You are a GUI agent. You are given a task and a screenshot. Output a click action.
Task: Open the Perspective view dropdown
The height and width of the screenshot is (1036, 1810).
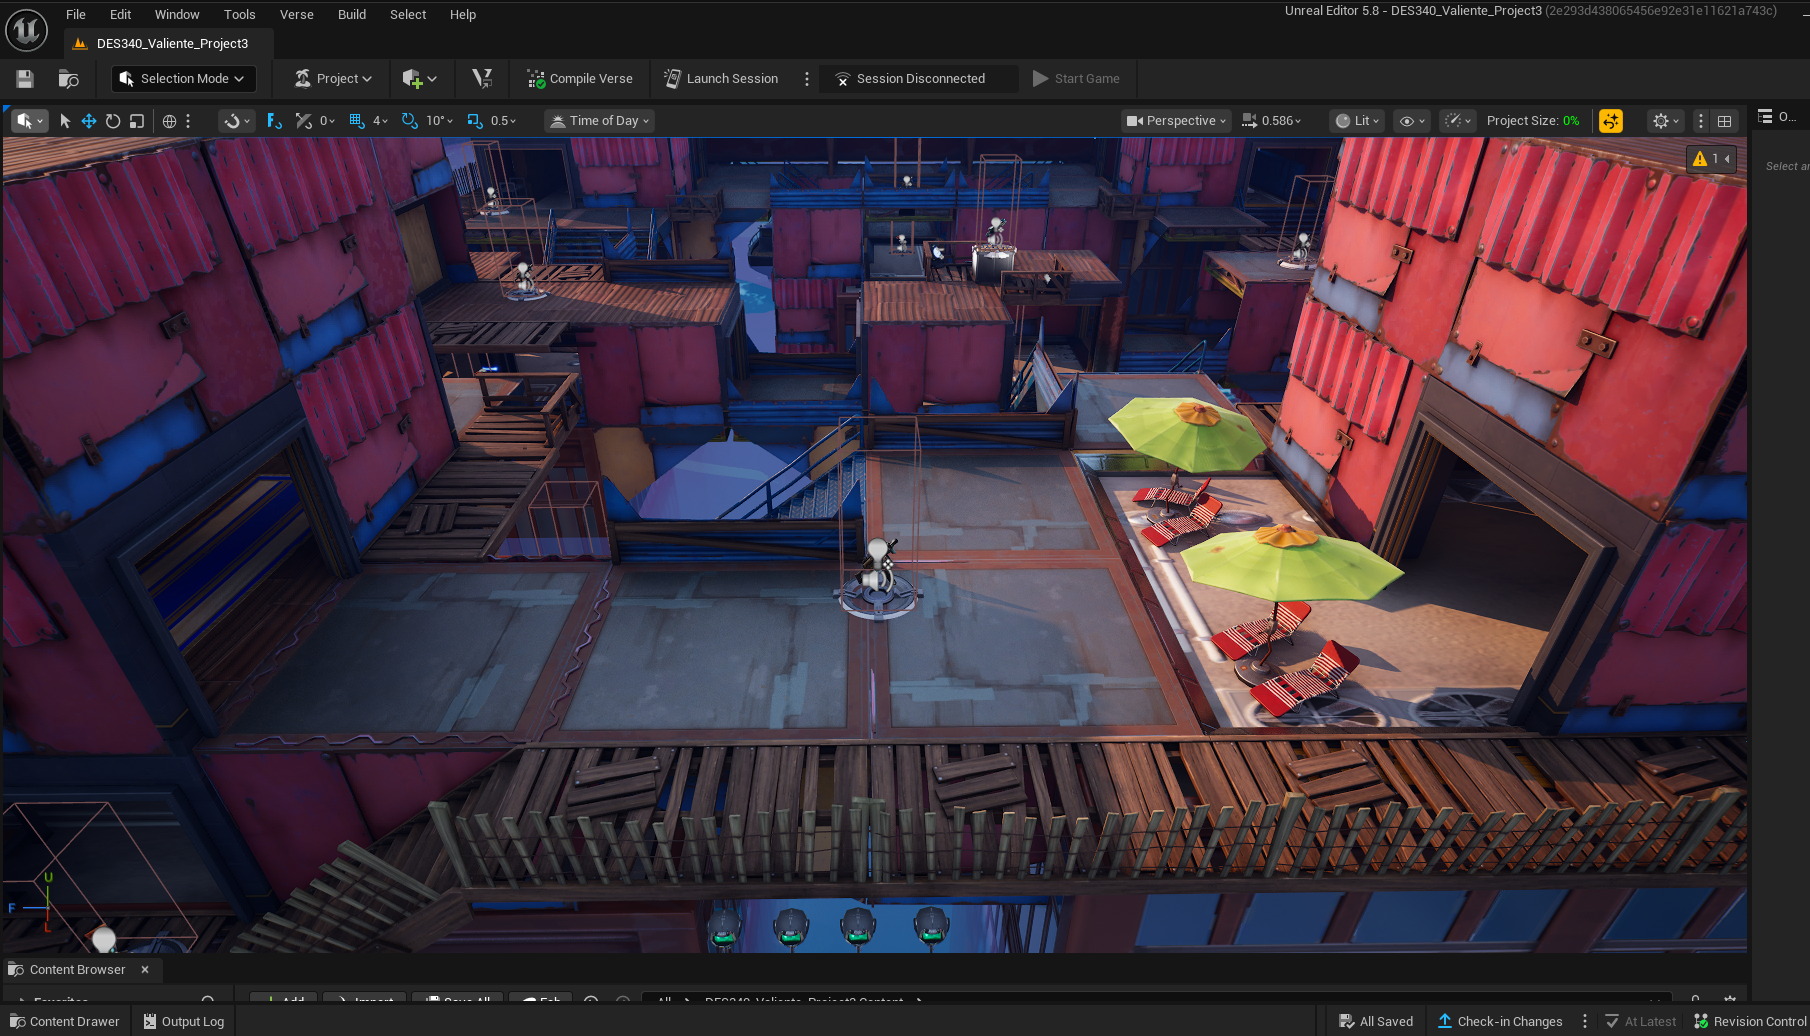(x=1176, y=121)
